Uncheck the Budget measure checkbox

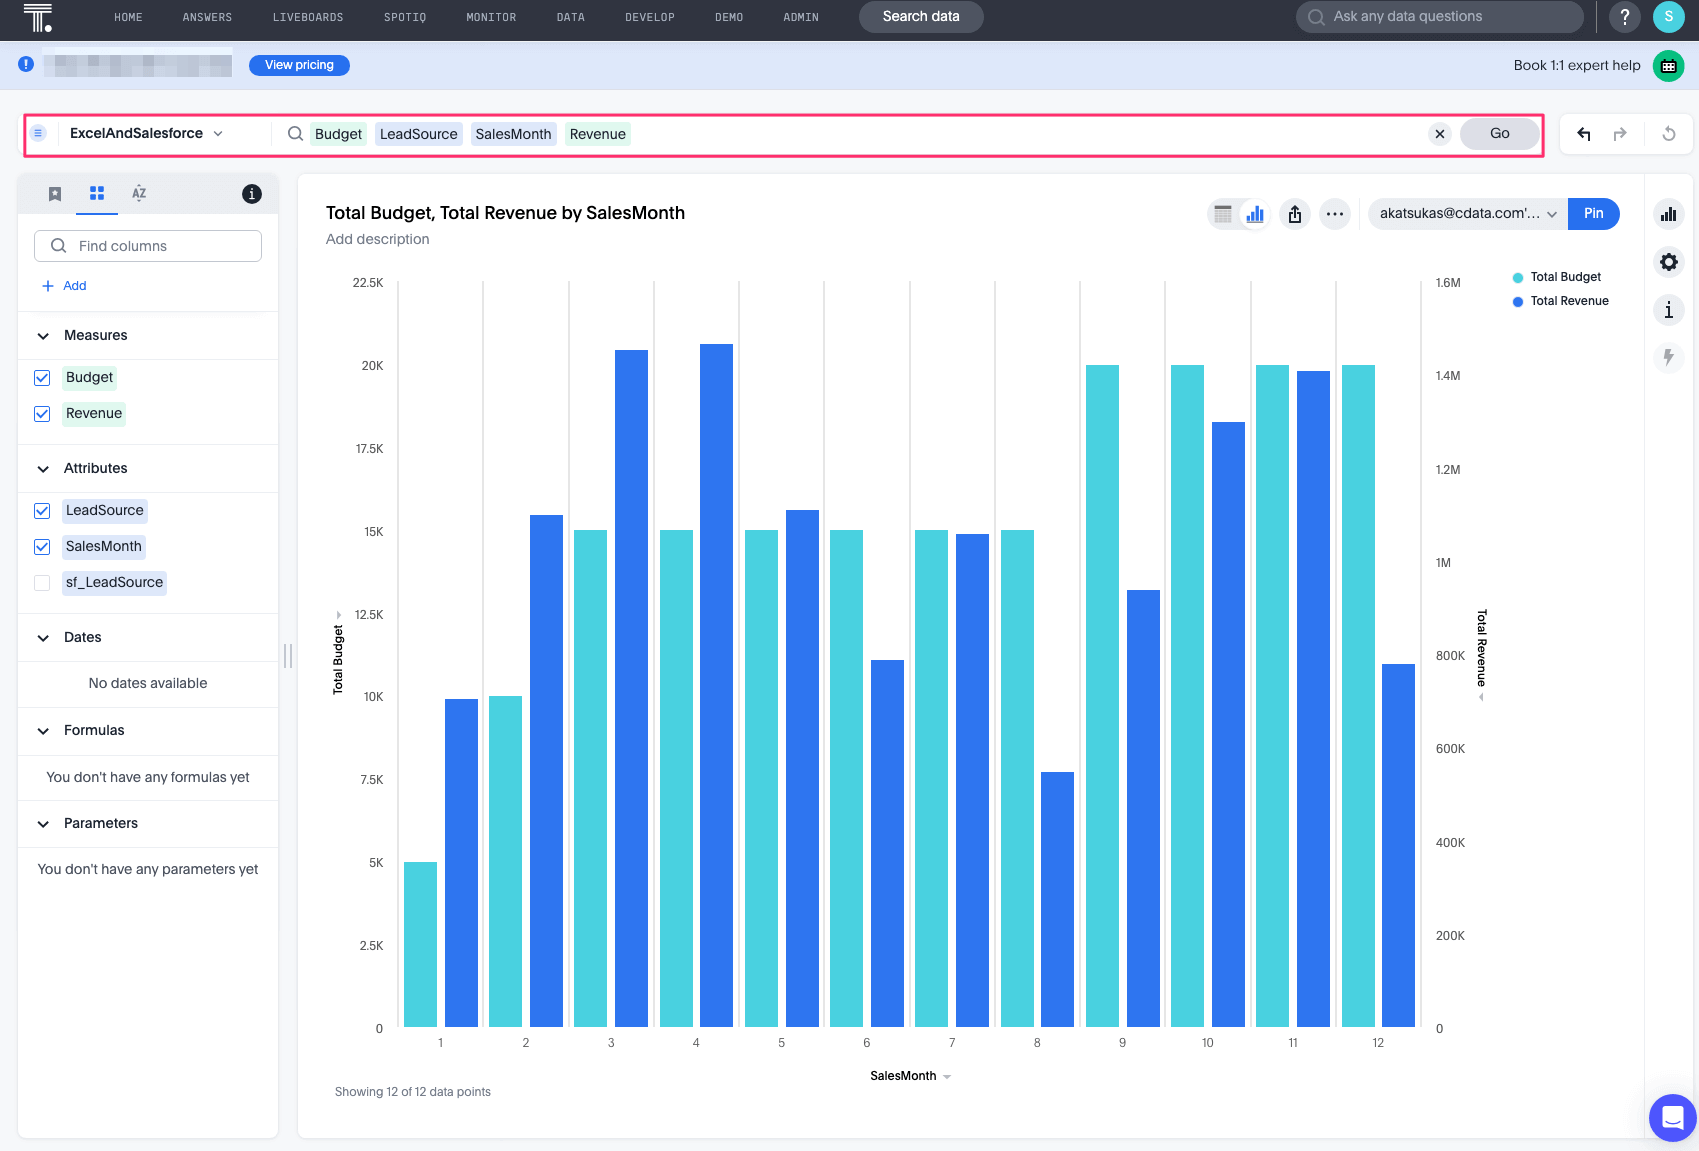coord(42,378)
